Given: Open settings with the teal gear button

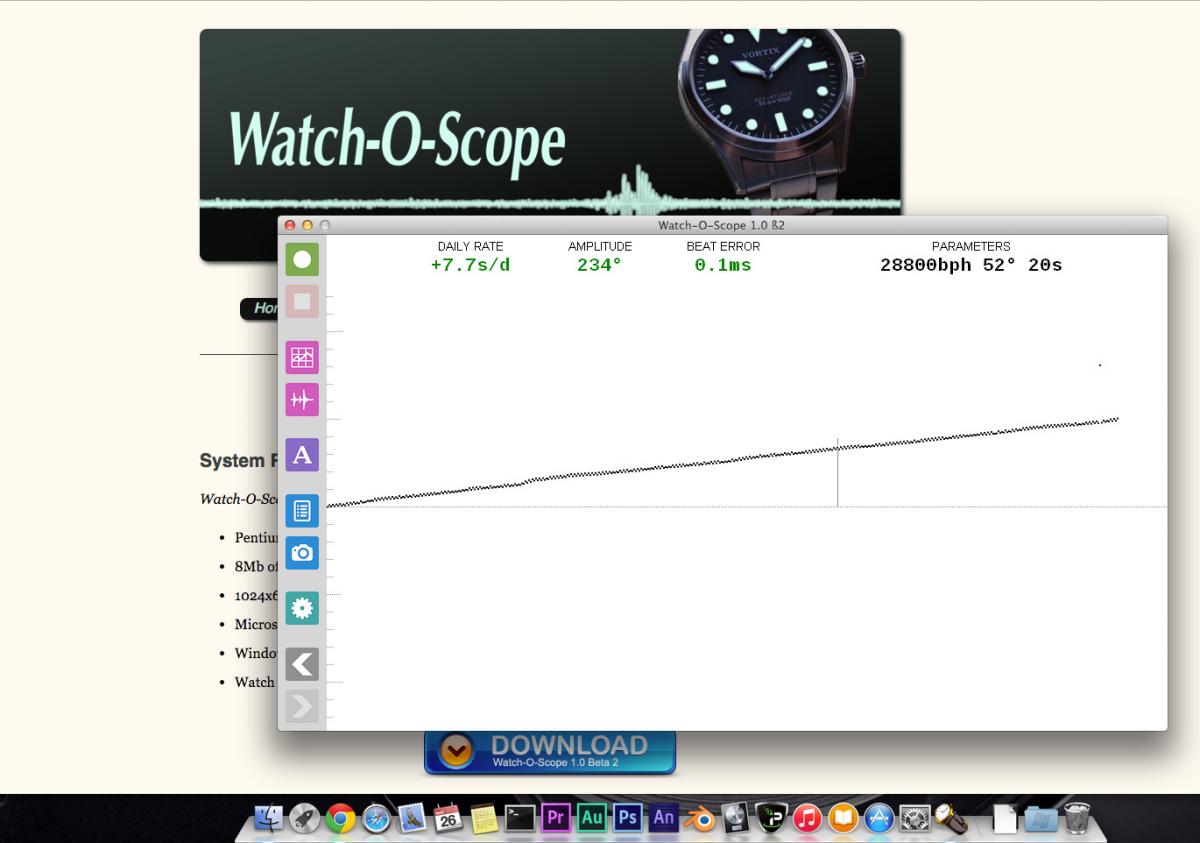Looking at the screenshot, I should click(x=302, y=608).
